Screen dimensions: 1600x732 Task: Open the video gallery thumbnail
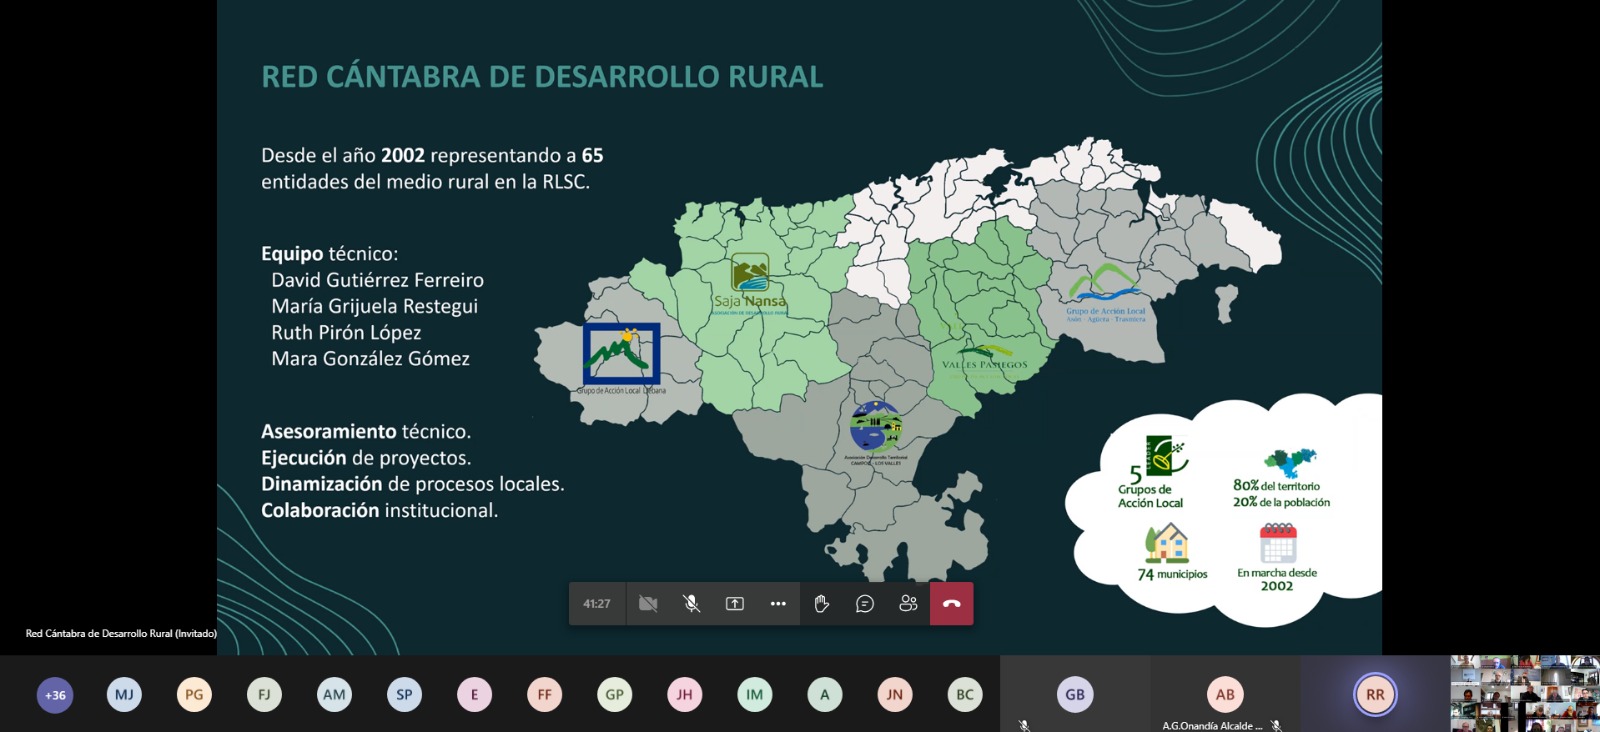point(1525,694)
